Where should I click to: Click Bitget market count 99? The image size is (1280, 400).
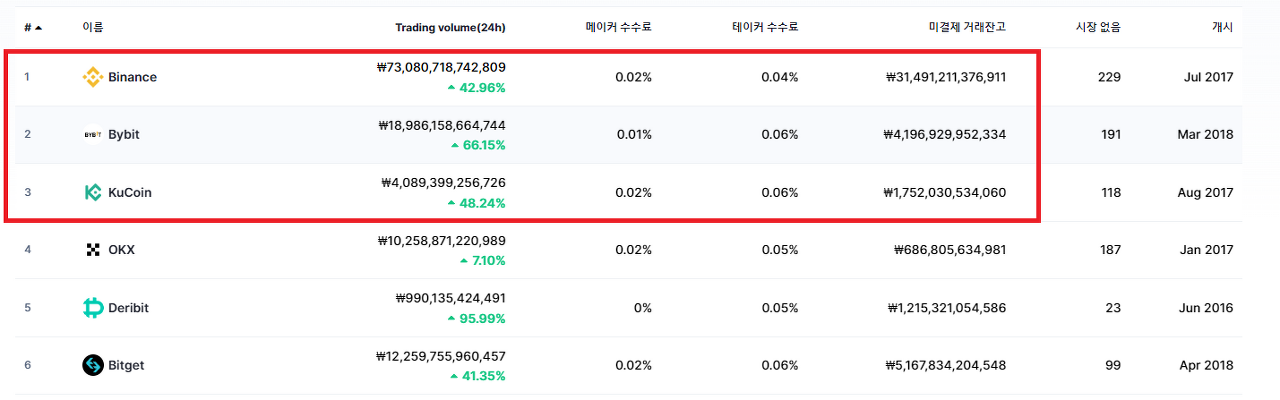click(x=1113, y=365)
